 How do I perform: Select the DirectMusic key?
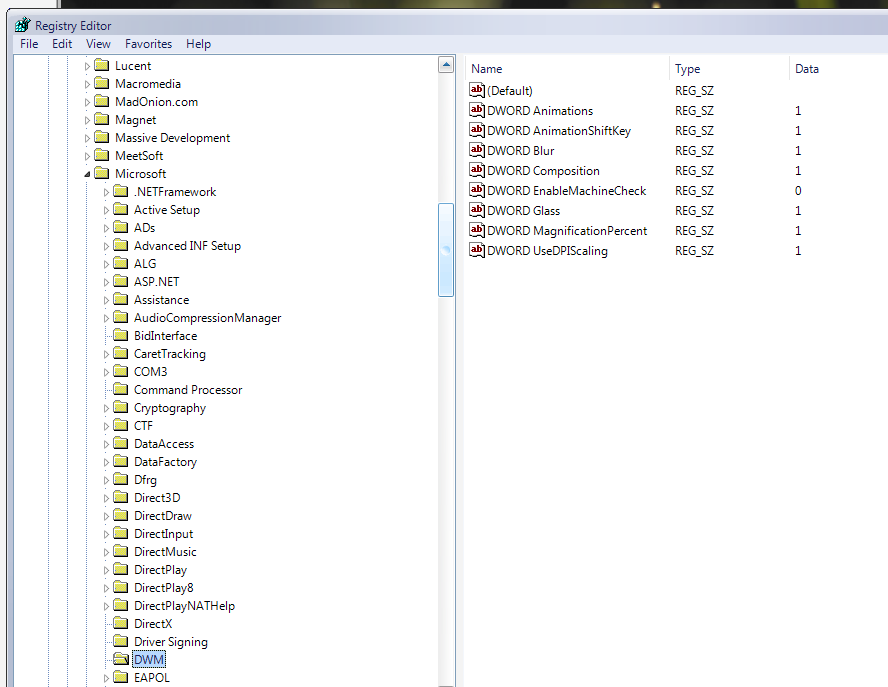coord(165,552)
